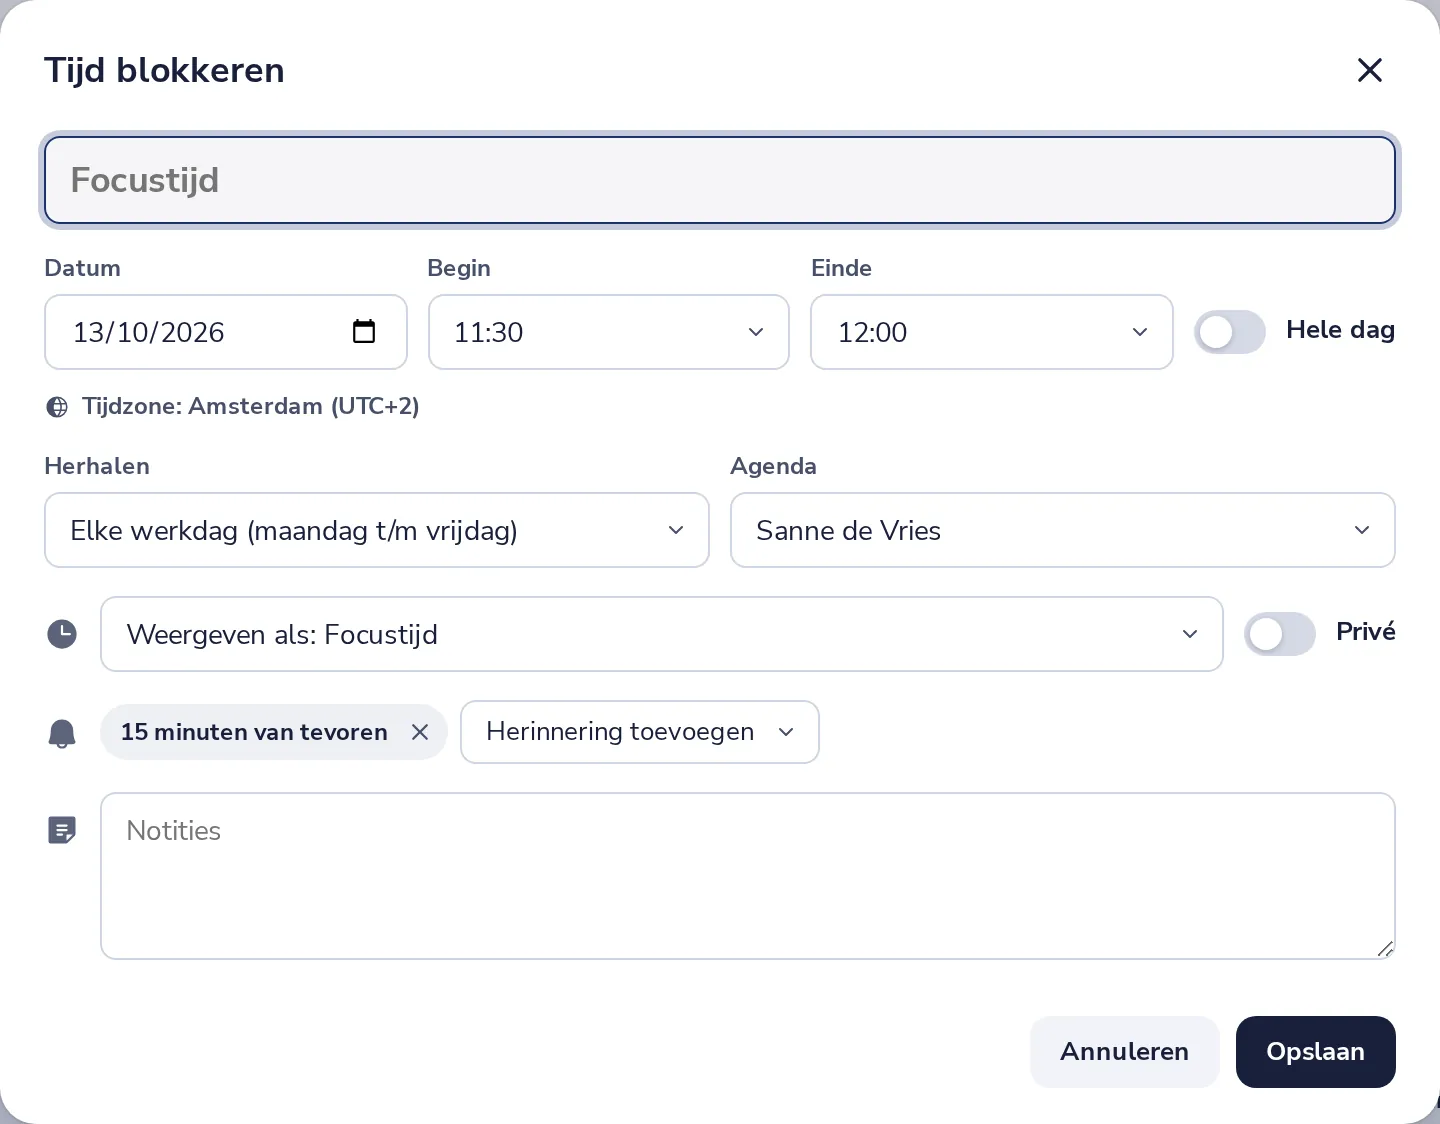The image size is (1440, 1124).
Task: Click the globe icon beside Tijdzone
Action: pos(57,407)
